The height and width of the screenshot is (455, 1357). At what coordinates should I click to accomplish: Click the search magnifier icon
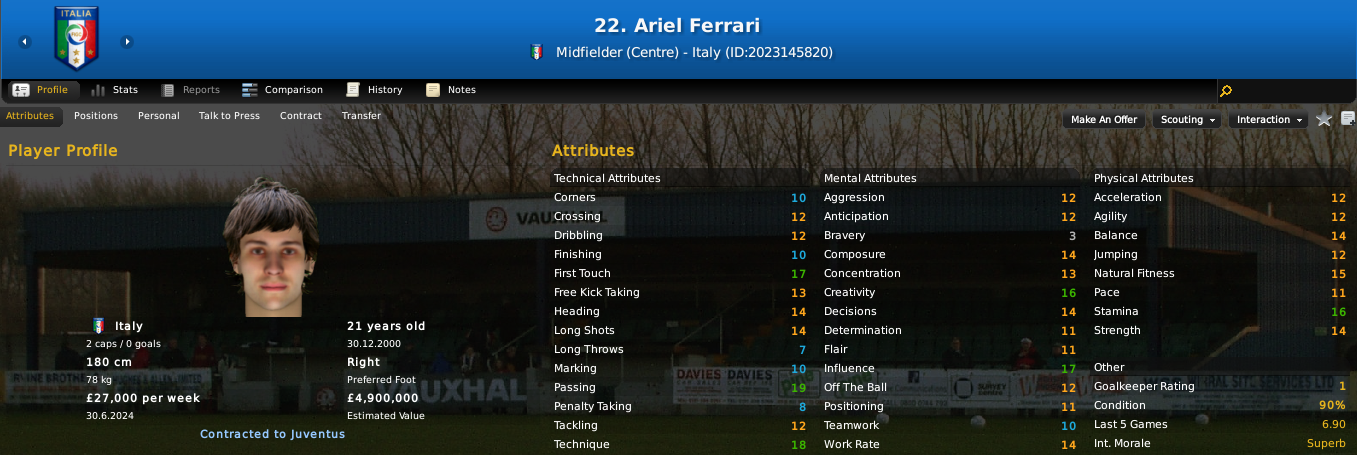(1226, 90)
